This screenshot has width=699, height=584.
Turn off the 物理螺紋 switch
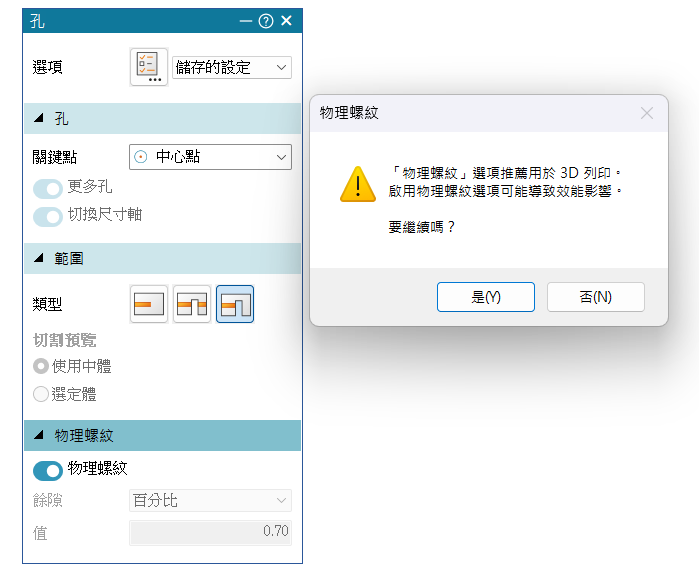(x=48, y=471)
